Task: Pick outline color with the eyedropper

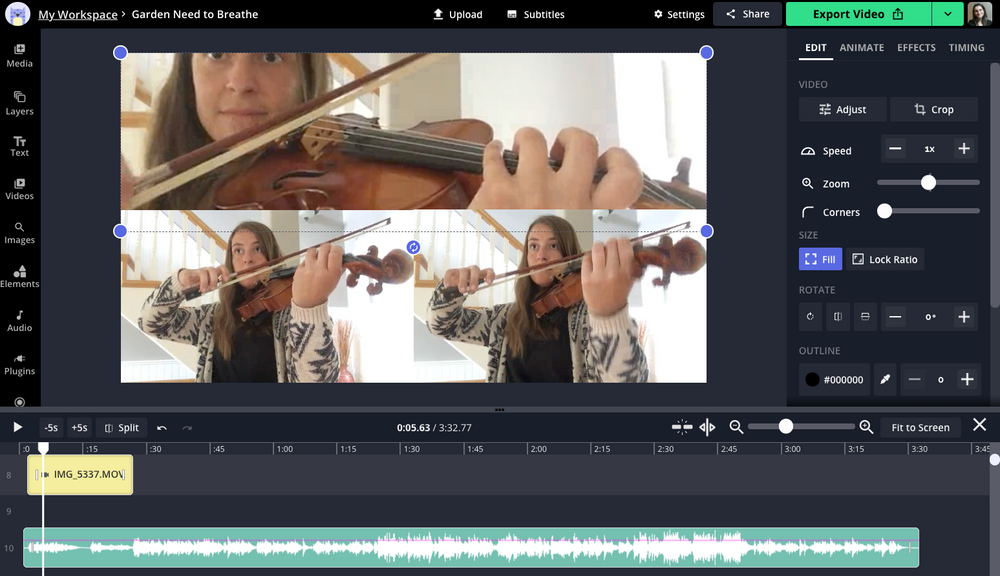Action: coord(885,379)
